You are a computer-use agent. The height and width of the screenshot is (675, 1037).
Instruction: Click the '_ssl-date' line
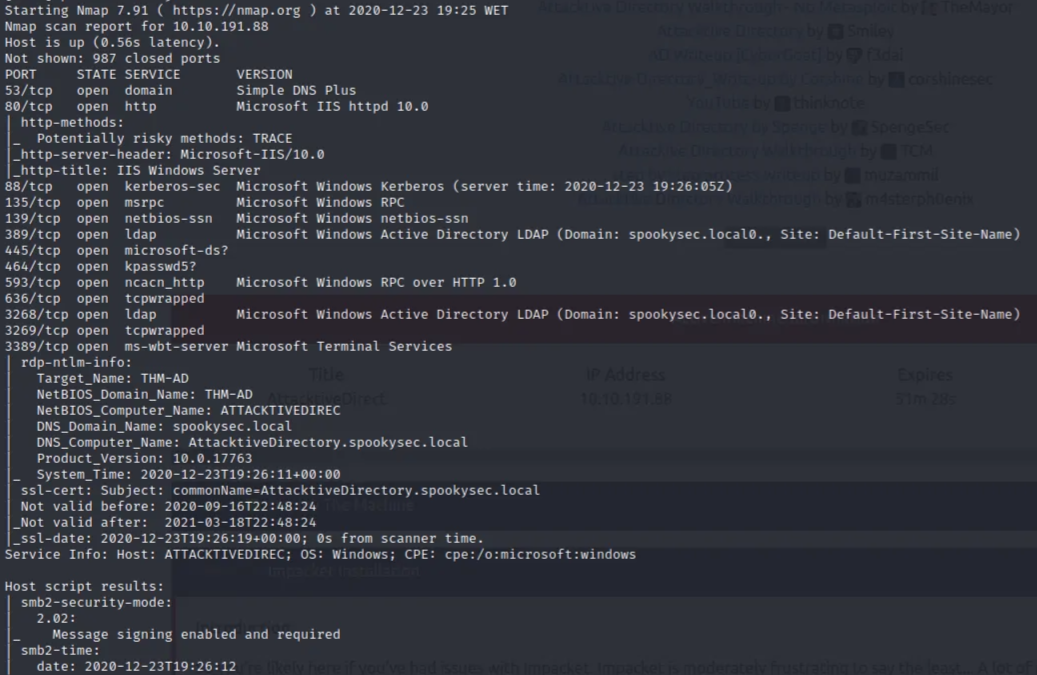click(248, 539)
